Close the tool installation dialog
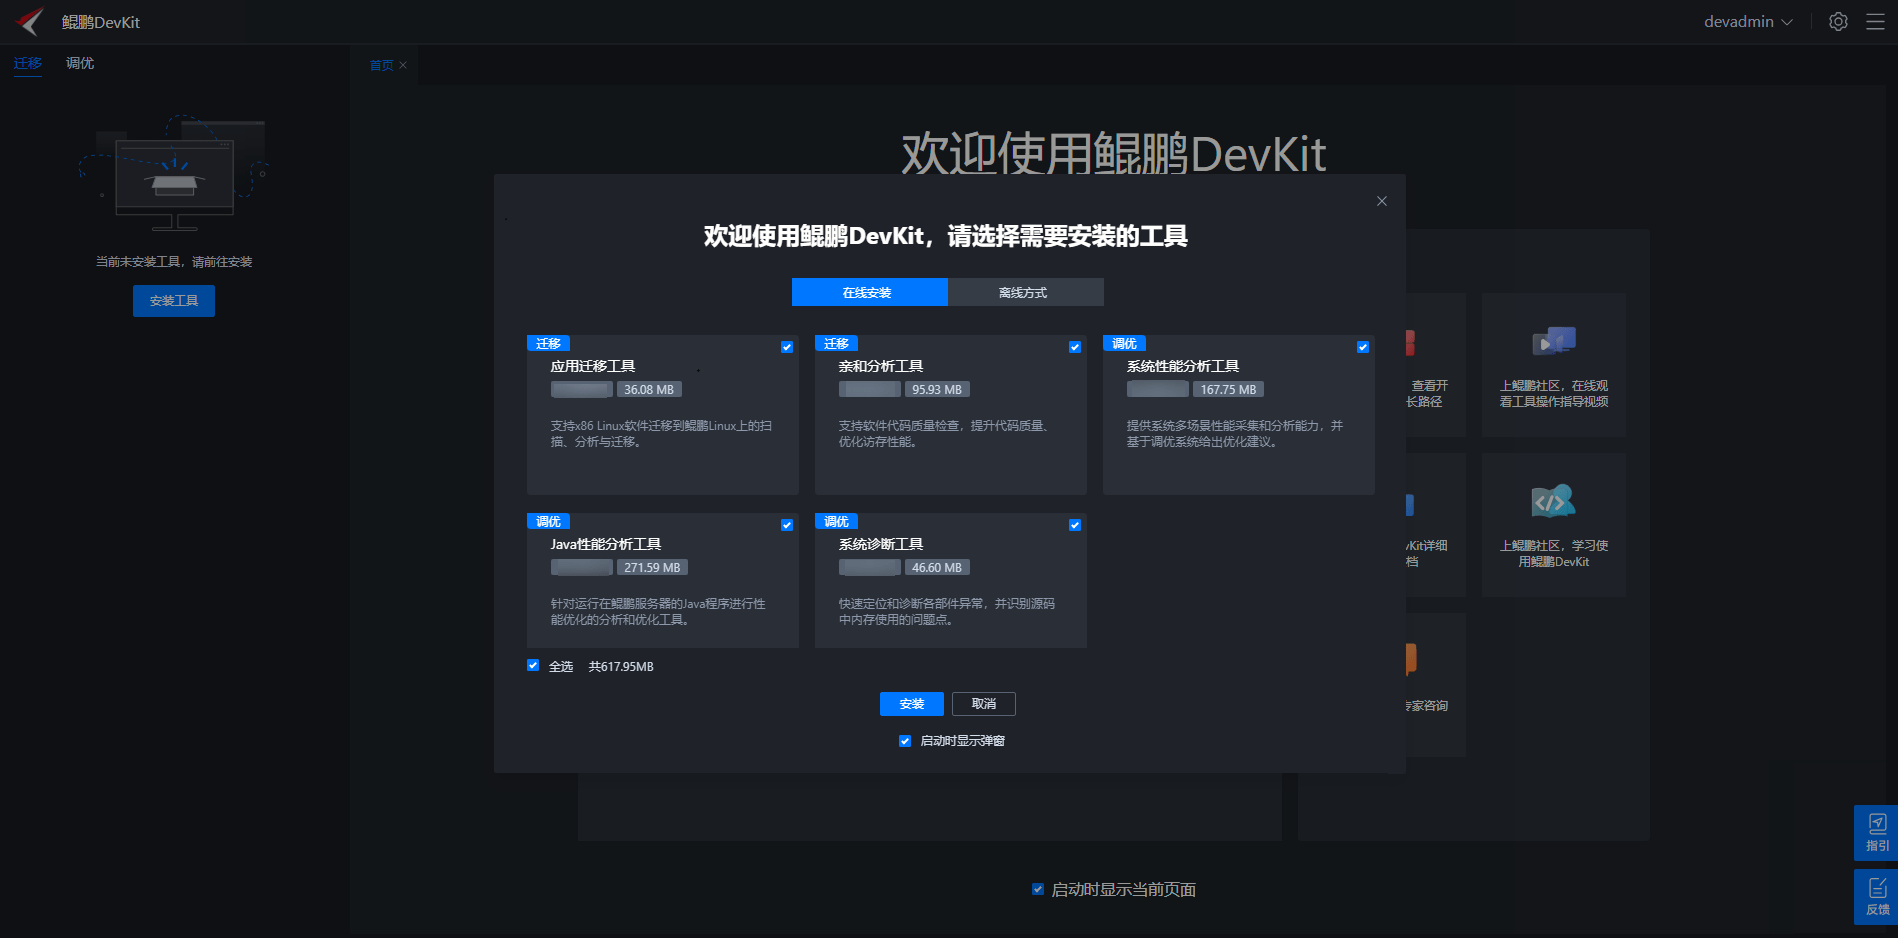Screen dimensions: 1898x938 point(1382,201)
